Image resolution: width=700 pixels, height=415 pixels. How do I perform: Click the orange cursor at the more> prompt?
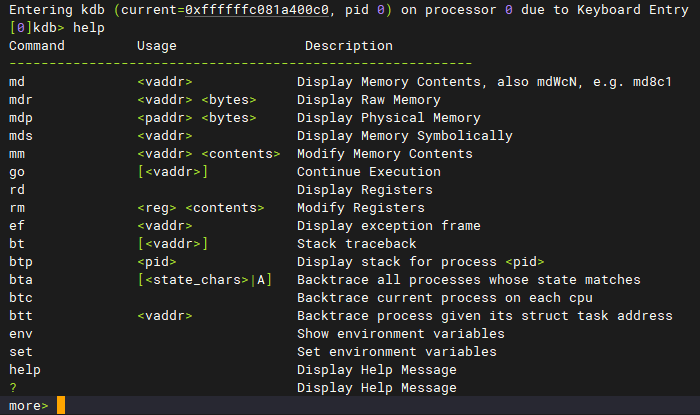61,405
